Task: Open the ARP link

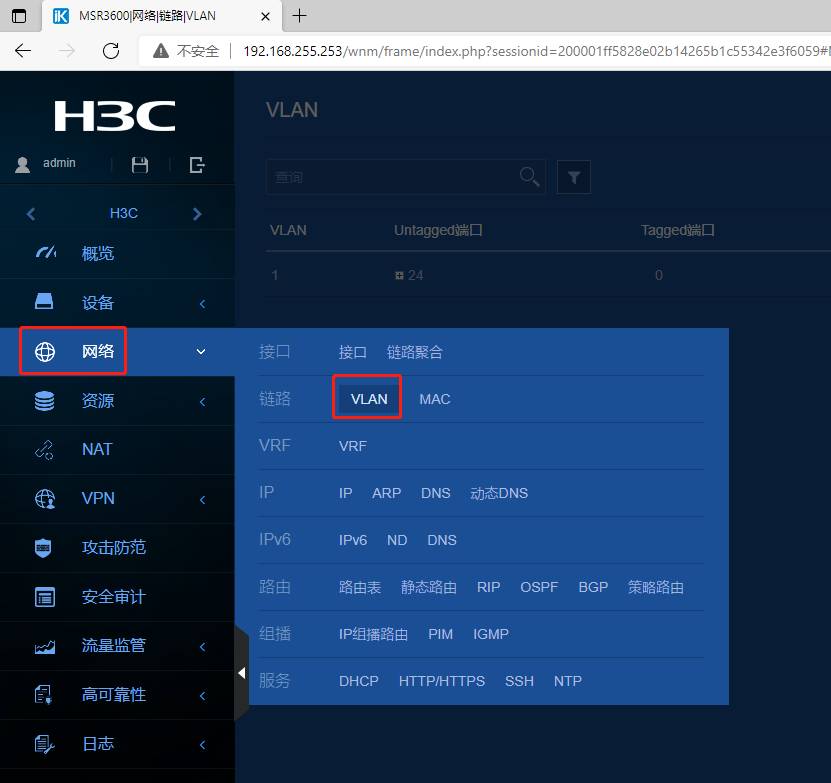Action: pyautogui.click(x=386, y=493)
